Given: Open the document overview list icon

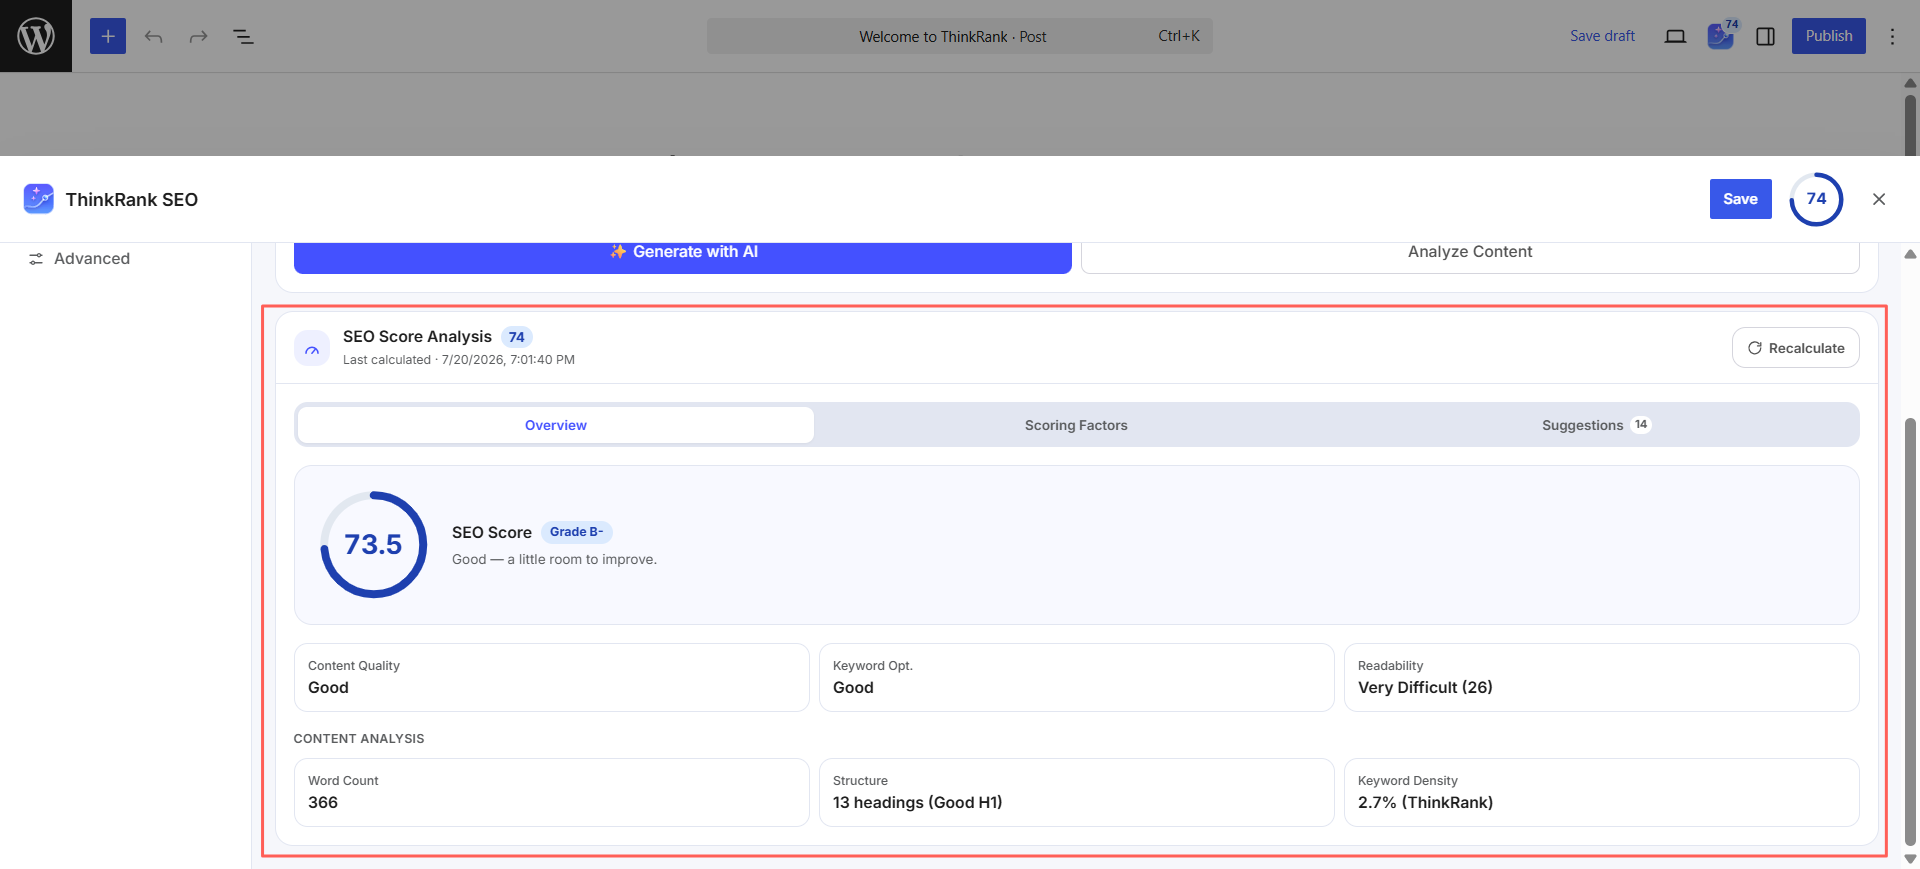Looking at the screenshot, I should (x=243, y=36).
